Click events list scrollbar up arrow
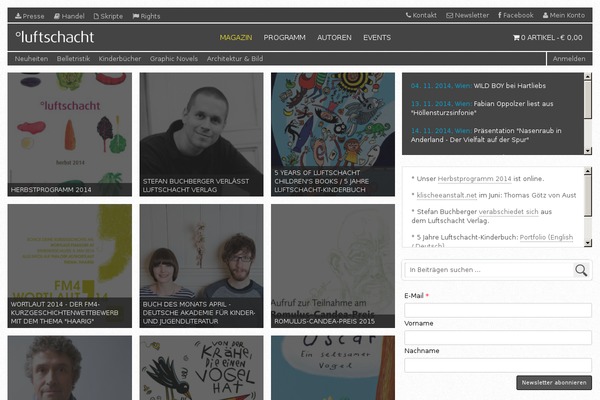The image size is (600, 400). point(588,76)
